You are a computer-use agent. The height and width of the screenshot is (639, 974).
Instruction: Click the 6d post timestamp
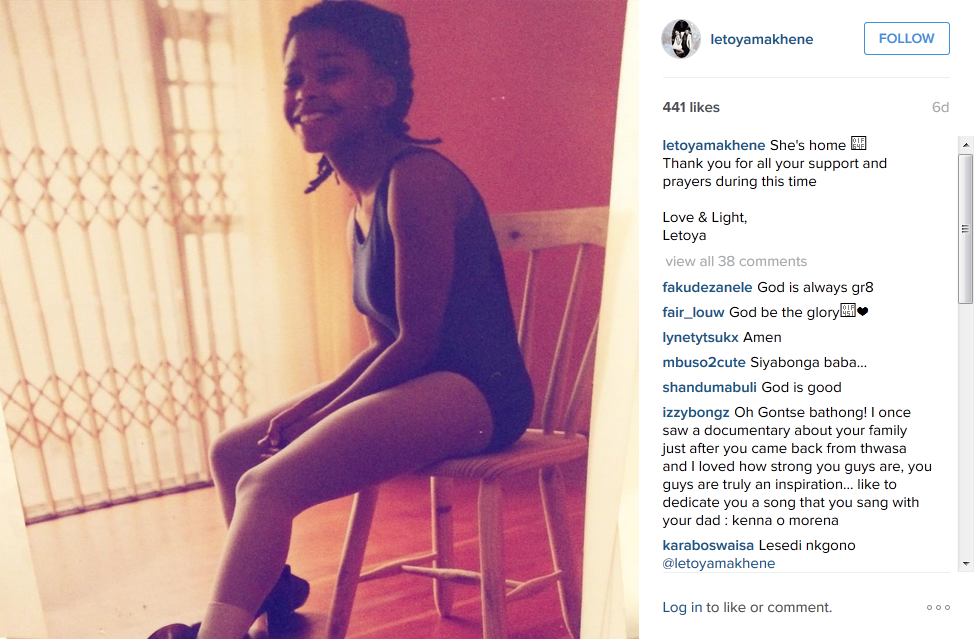(x=940, y=107)
